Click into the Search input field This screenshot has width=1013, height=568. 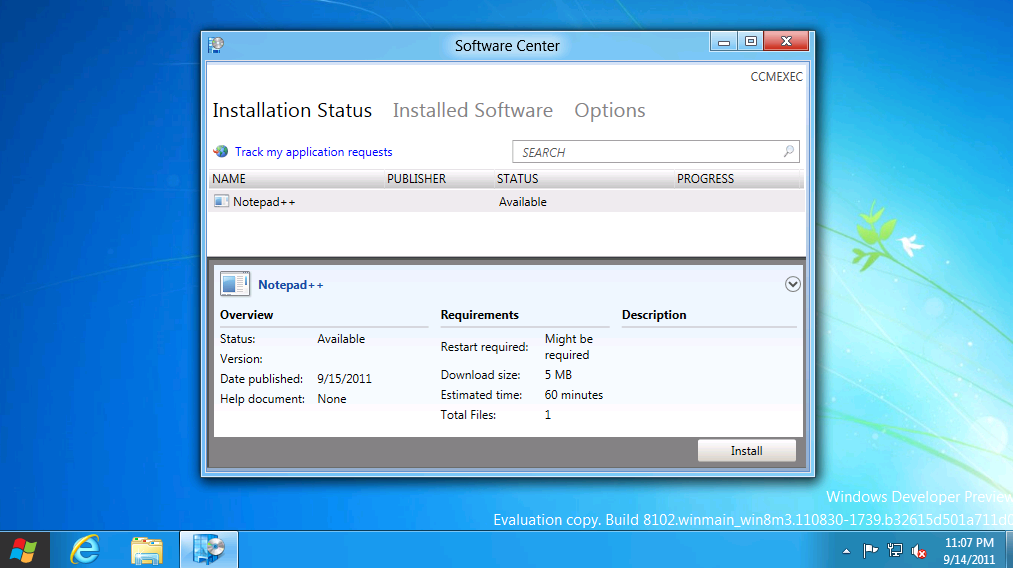point(645,152)
